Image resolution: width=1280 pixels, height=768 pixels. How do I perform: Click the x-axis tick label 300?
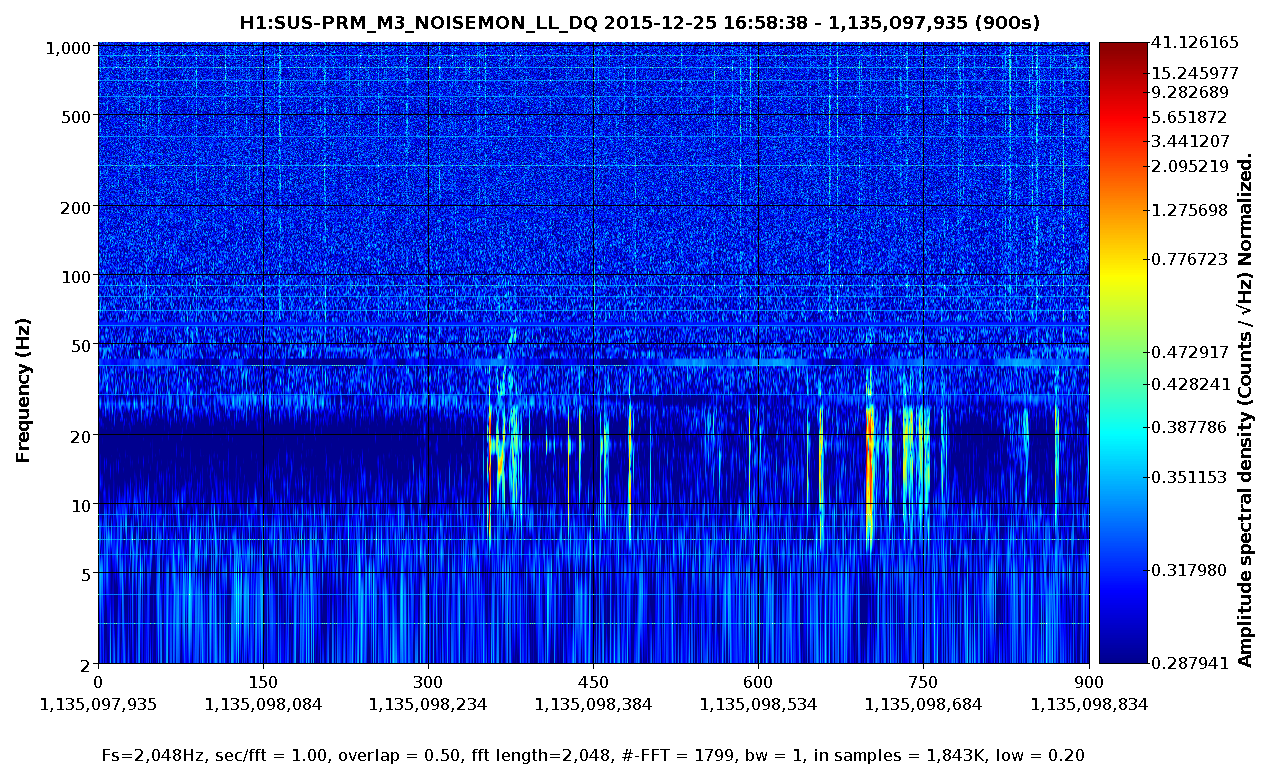pyautogui.click(x=428, y=681)
